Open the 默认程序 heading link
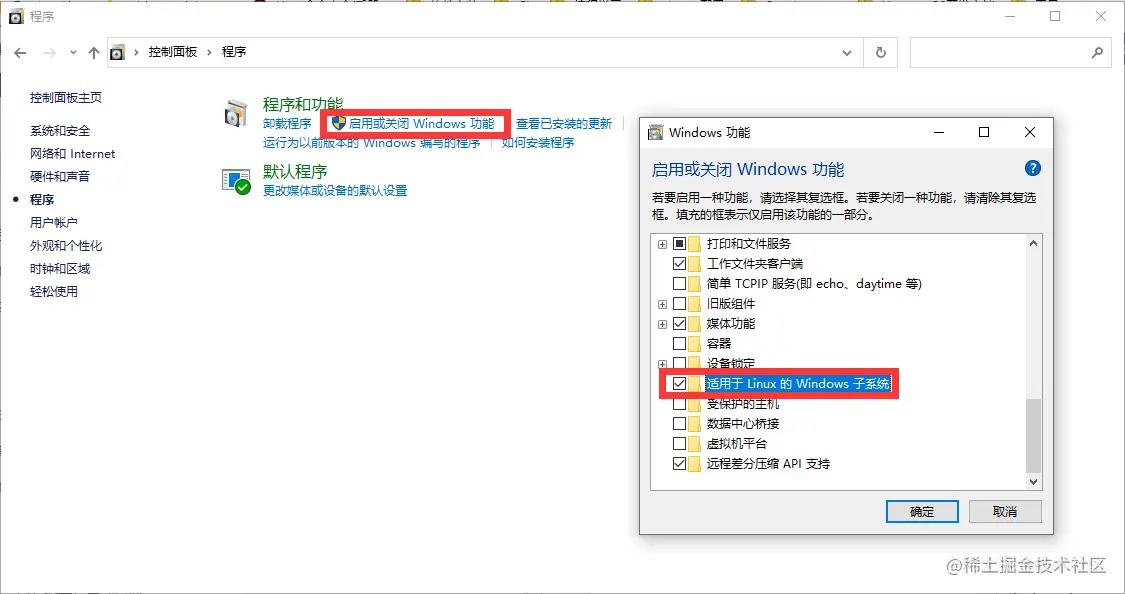This screenshot has width=1125, height=594. (x=295, y=171)
